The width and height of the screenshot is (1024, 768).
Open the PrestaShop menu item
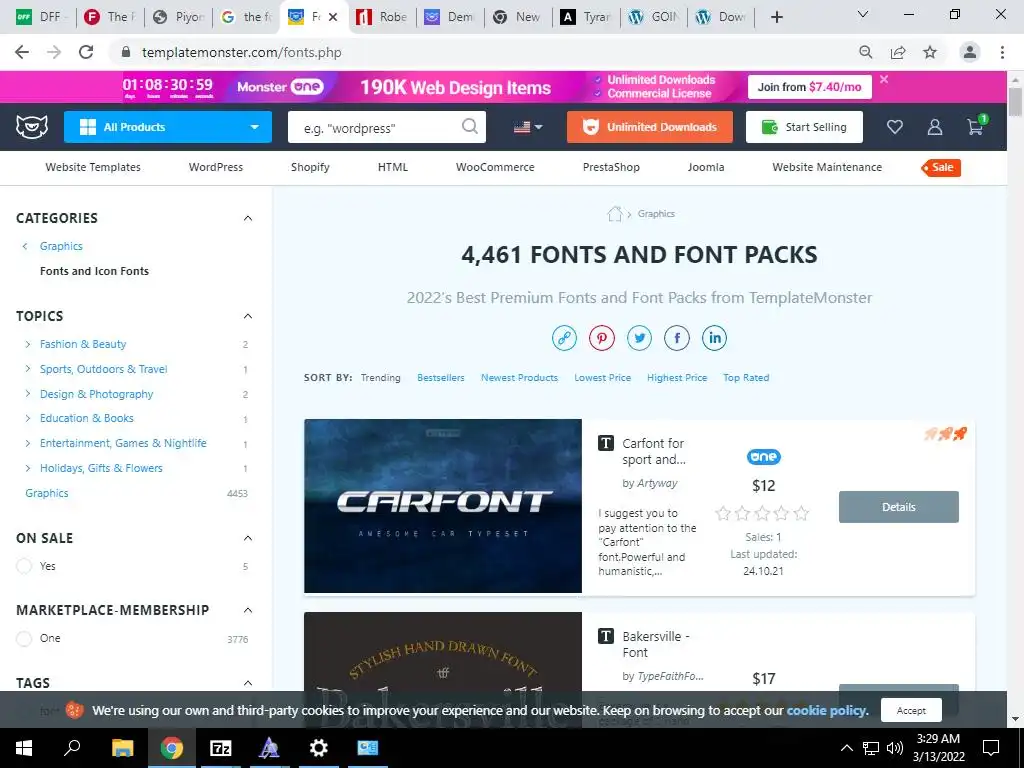[611, 167]
